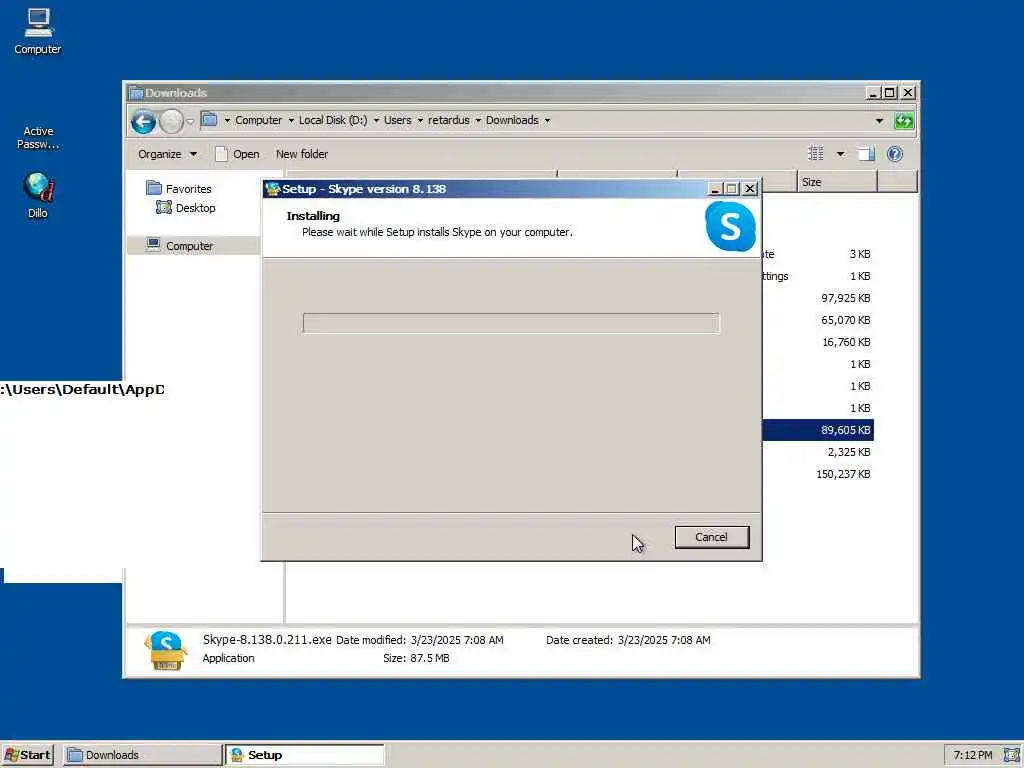Click the Skype-8.138.0.211.exe file name
The image size is (1024, 768).
(x=267, y=640)
